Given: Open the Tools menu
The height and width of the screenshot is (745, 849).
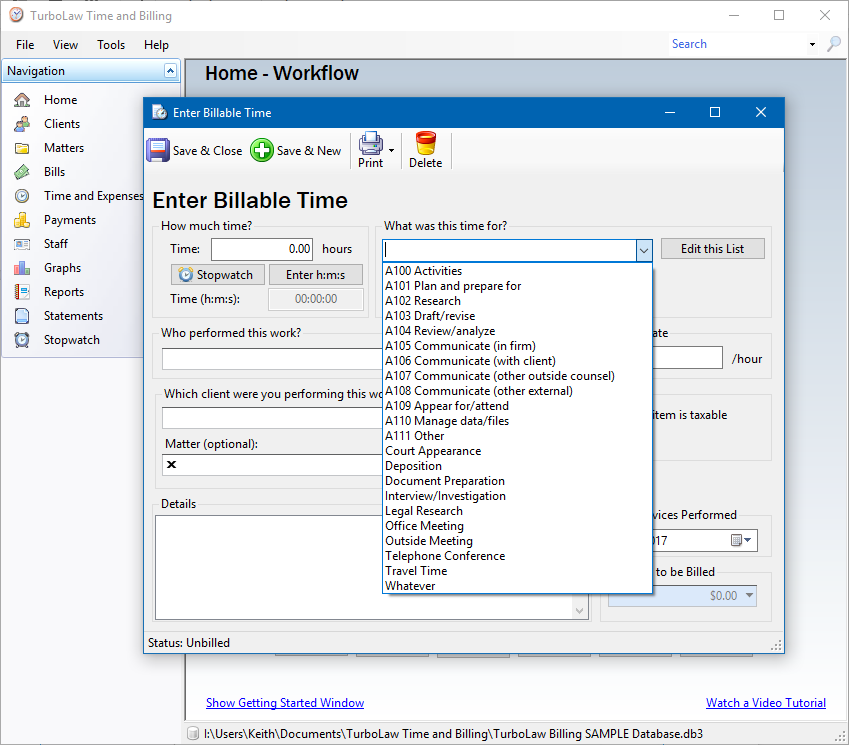Looking at the screenshot, I should (111, 45).
